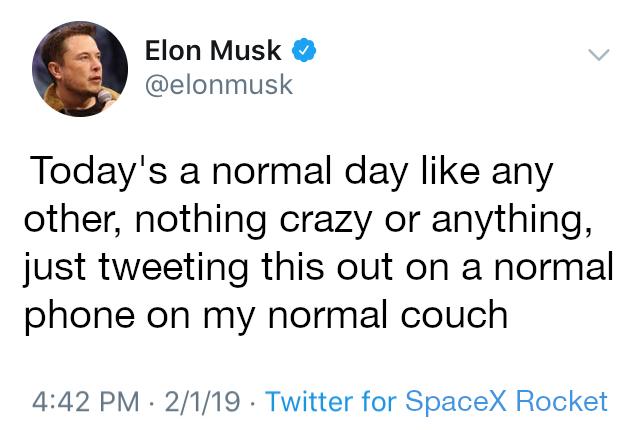Image resolution: width=640 pixels, height=430 pixels.
Task: Click the tweet line 'other, nothing crazy or anything,'
Action: coord(308,220)
